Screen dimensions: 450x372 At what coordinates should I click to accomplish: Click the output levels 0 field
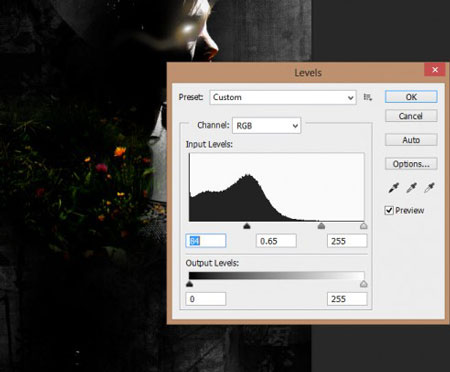tap(206, 299)
